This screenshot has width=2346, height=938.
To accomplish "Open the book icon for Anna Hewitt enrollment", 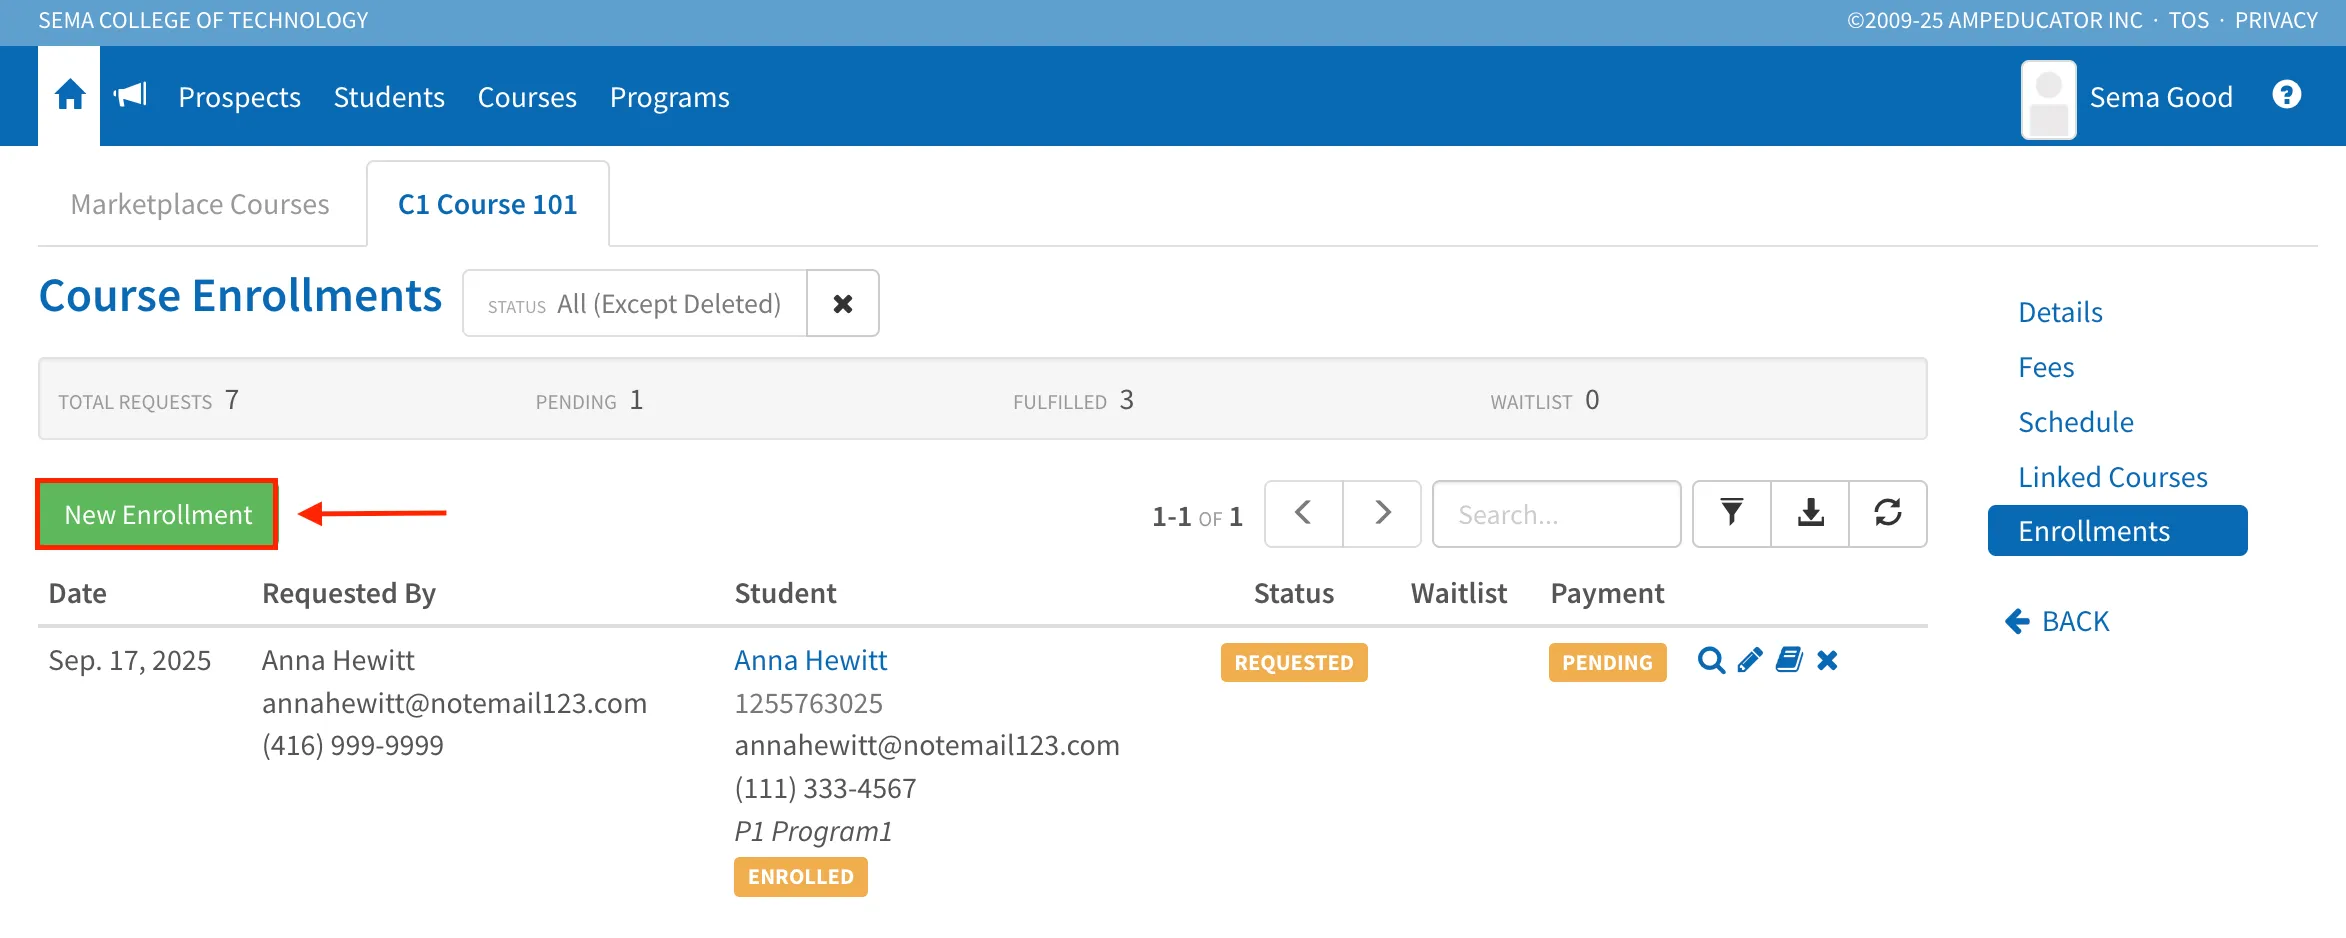I will pyautogui.click(x=1789, y=660).
